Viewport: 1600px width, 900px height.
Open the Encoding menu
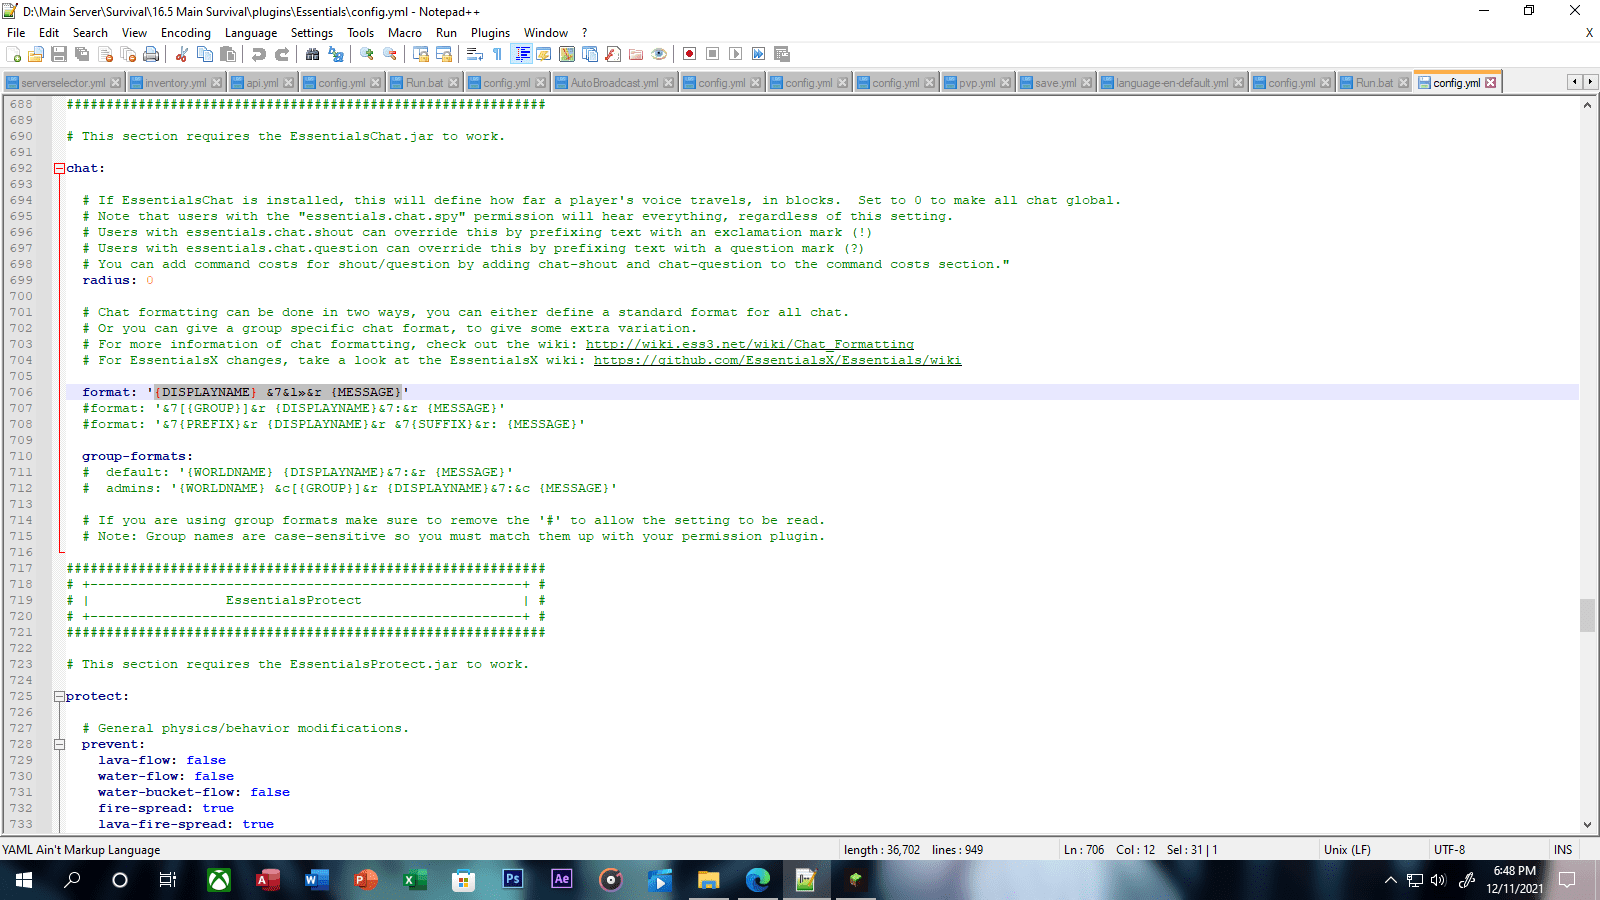186,33
